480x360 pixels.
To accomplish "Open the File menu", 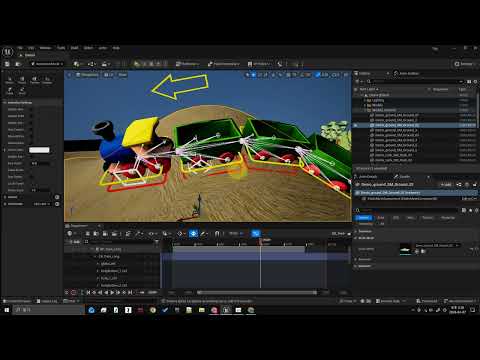I will [20, 48].
